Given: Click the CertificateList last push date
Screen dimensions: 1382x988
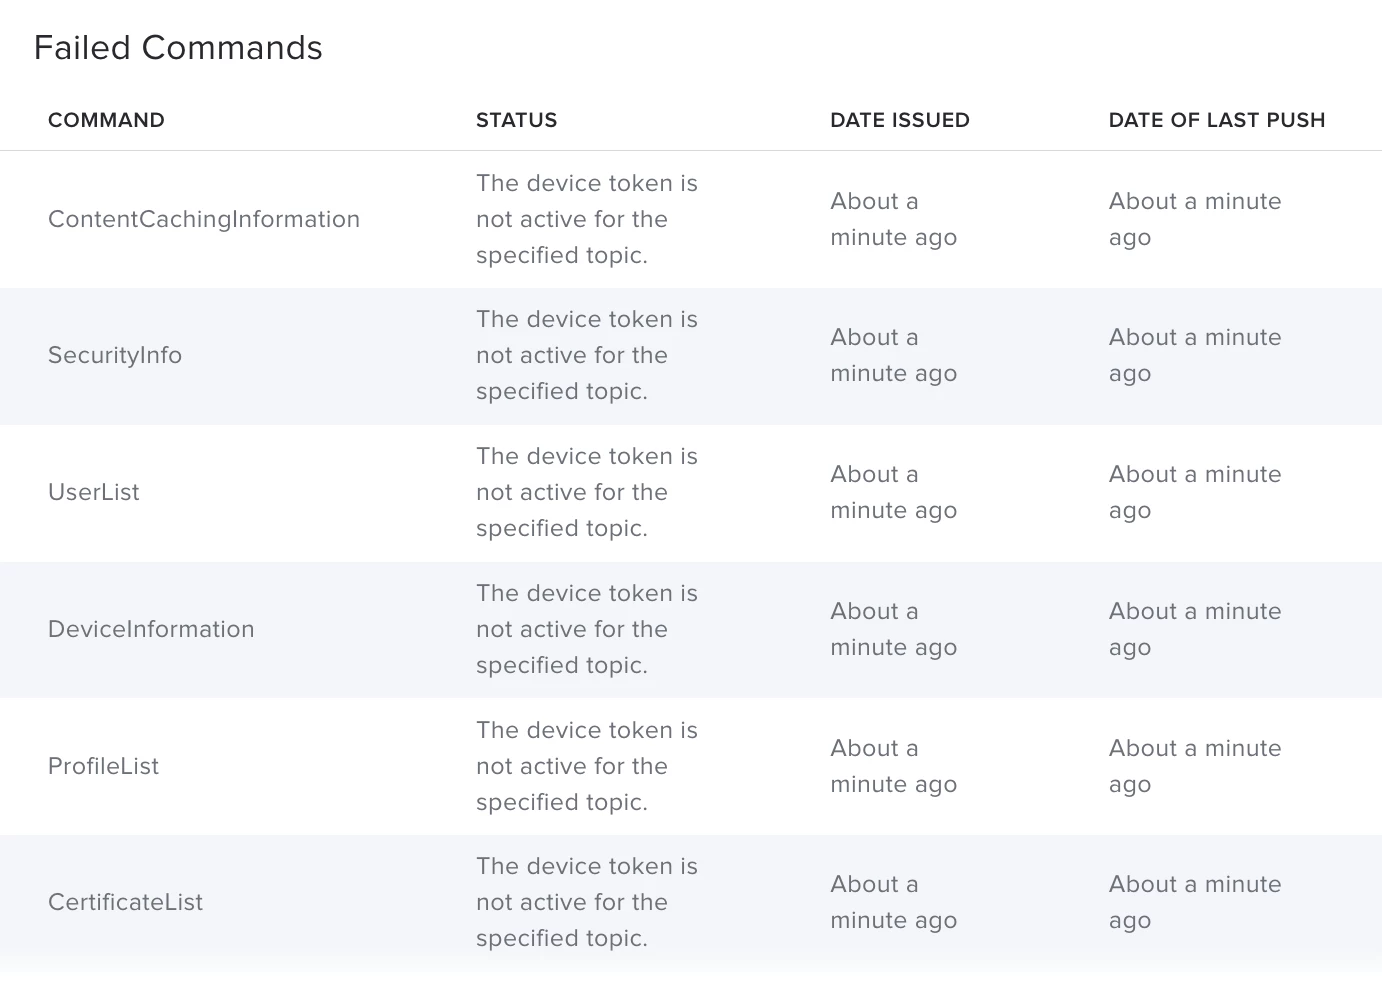Looking at the screenshot, I should tap(1195, 902).
